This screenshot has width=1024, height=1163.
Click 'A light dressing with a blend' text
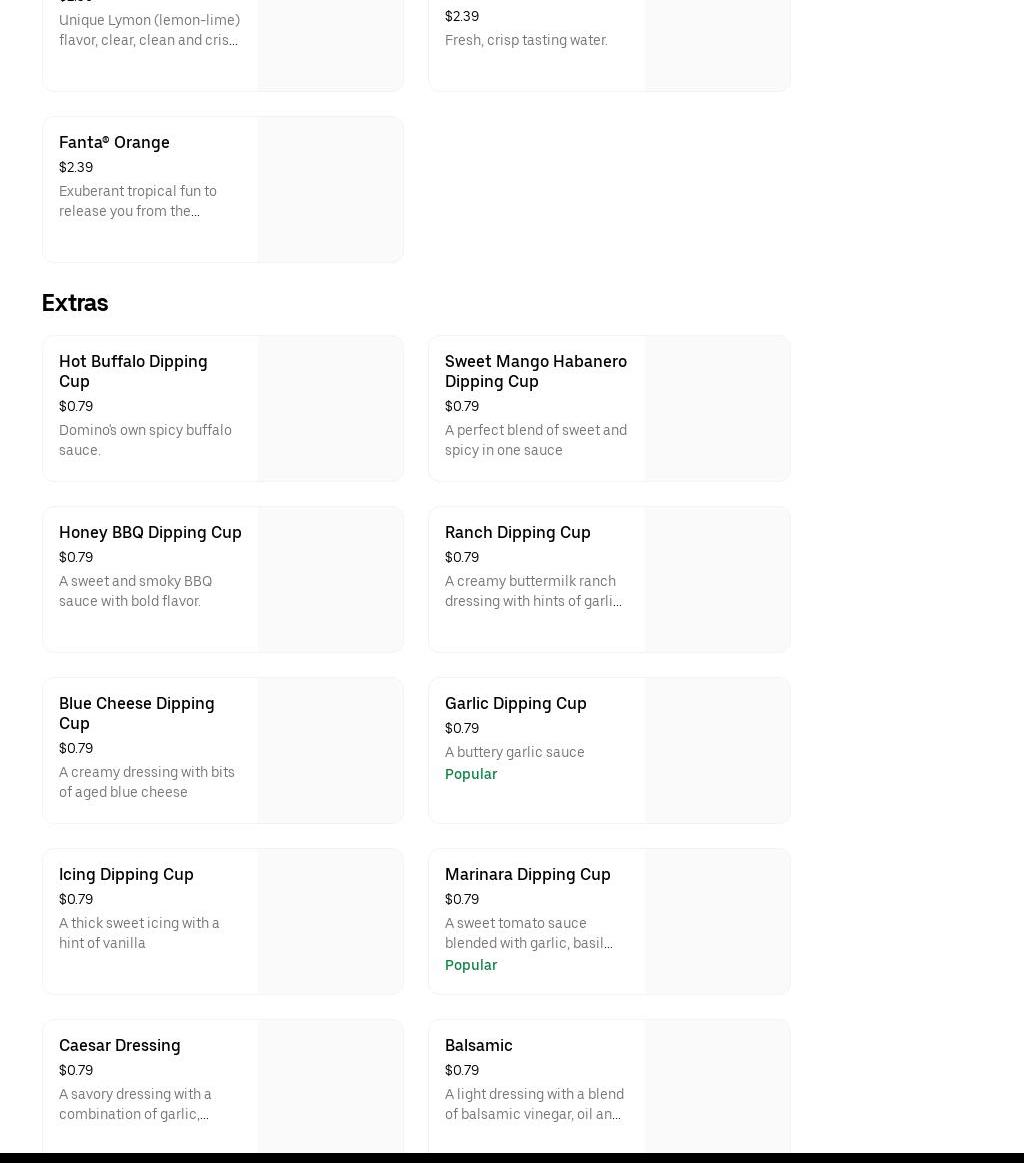click(535, 1104)
